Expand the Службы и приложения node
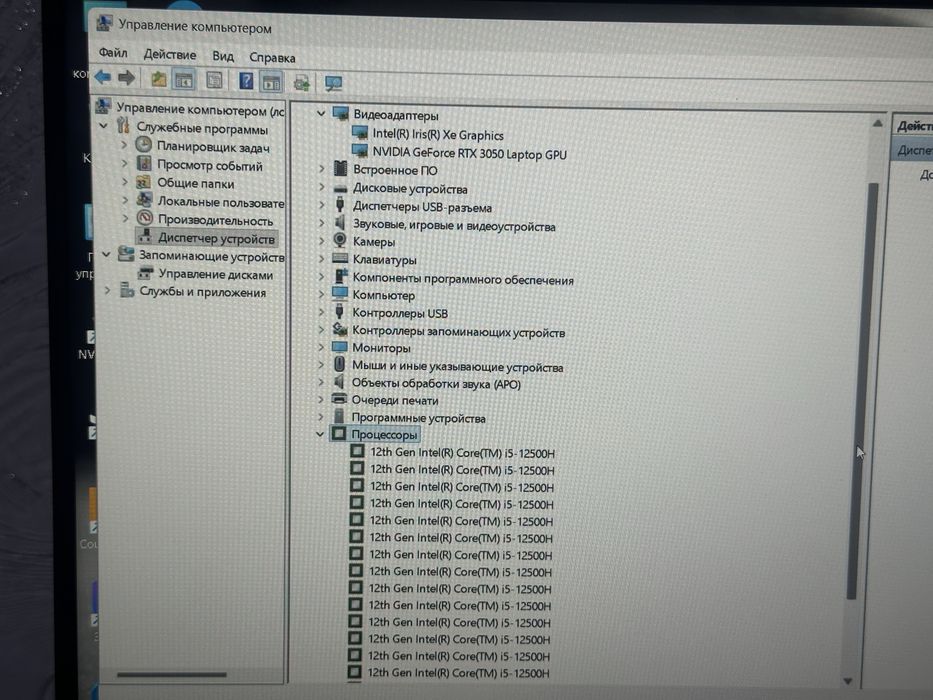Image resolution: width=933 pixels, height=700 pixels. [107, 290]
